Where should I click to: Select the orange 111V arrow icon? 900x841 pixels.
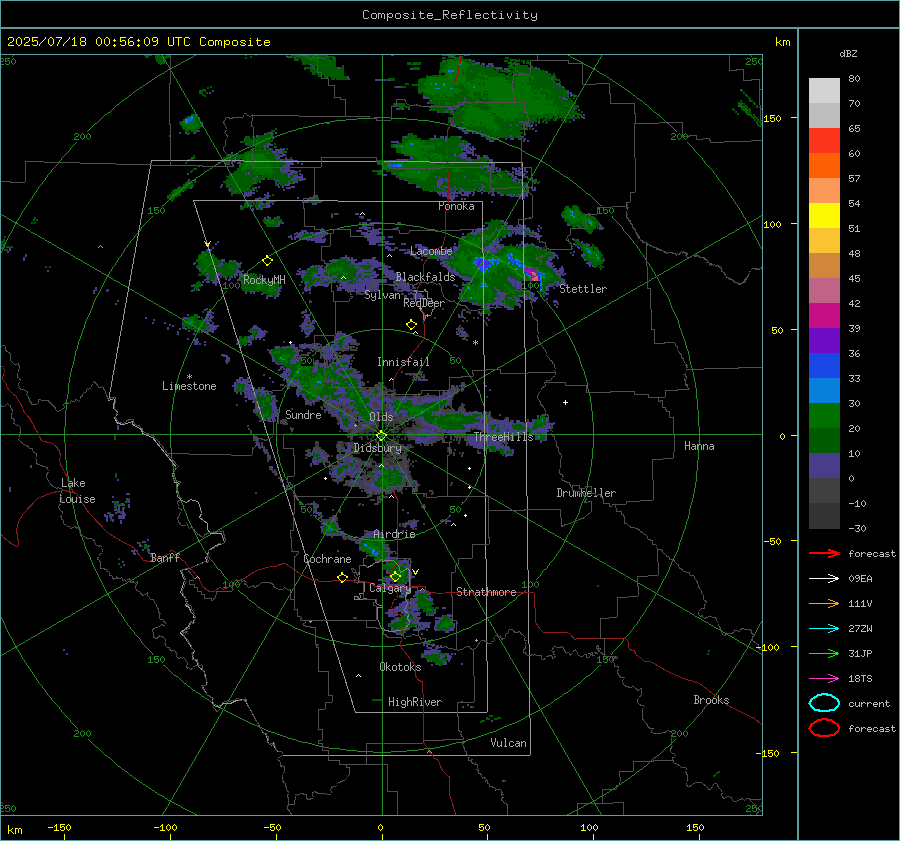click(824, 603)
